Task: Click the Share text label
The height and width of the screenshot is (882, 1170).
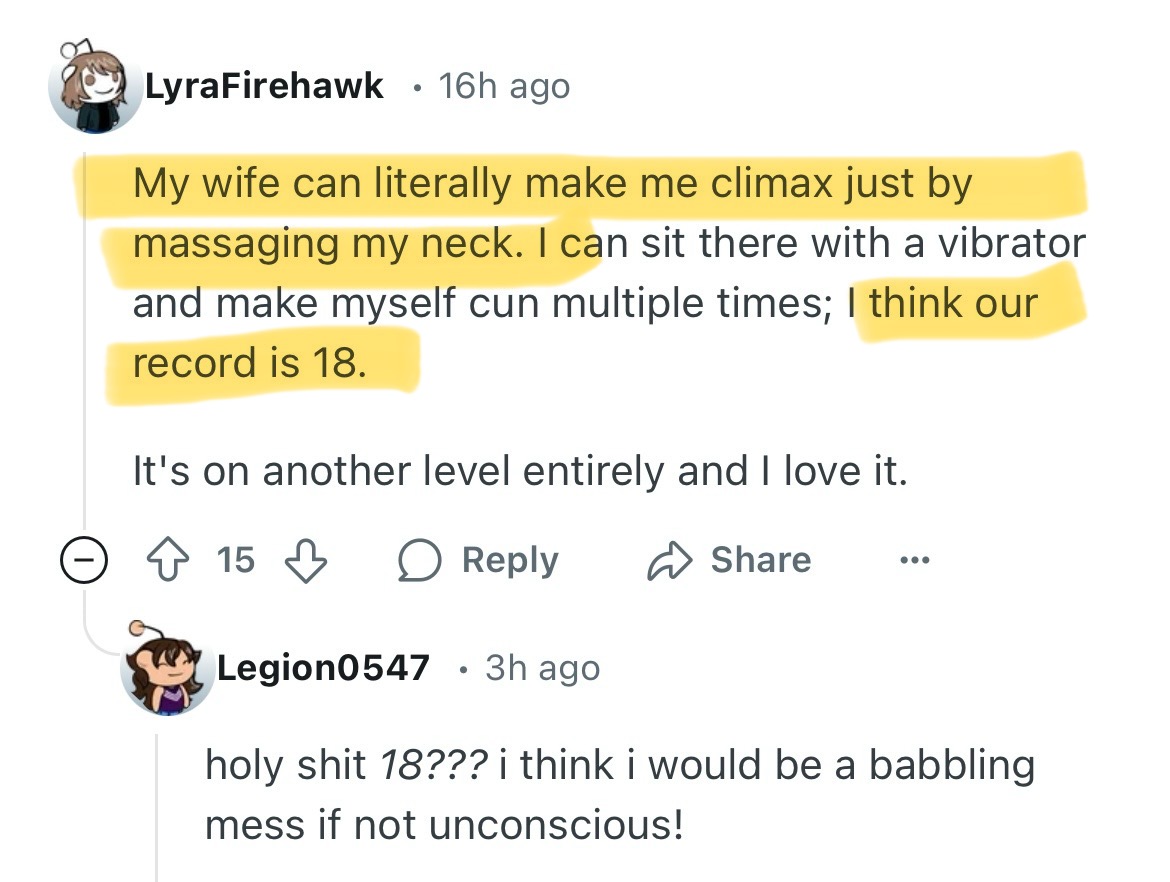Action: tap(761, 560)
